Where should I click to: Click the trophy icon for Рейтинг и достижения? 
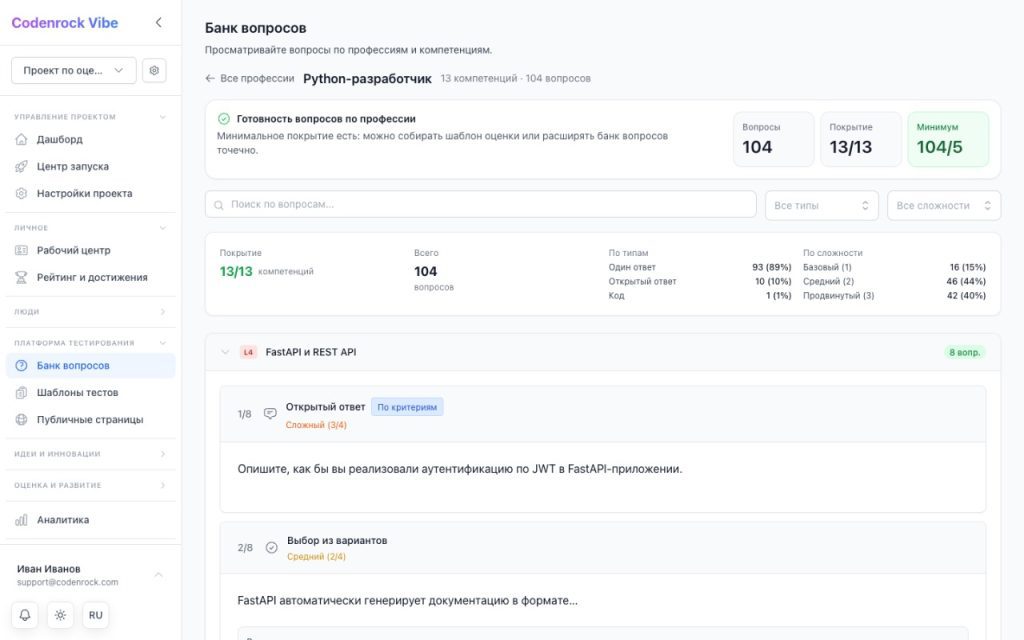(22, 278)
